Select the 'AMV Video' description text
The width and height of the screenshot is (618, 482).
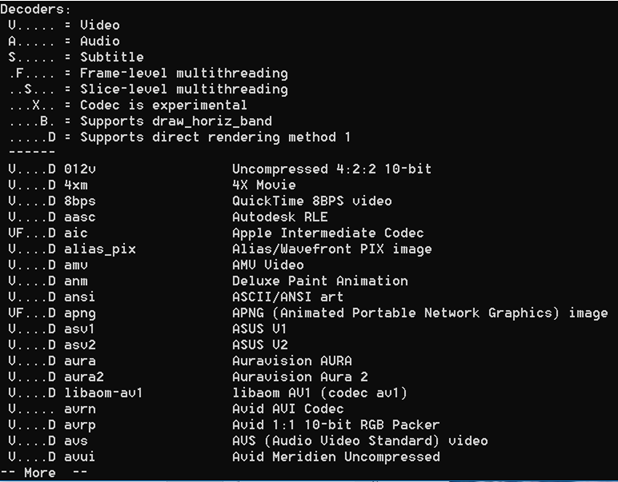point(268,265)
